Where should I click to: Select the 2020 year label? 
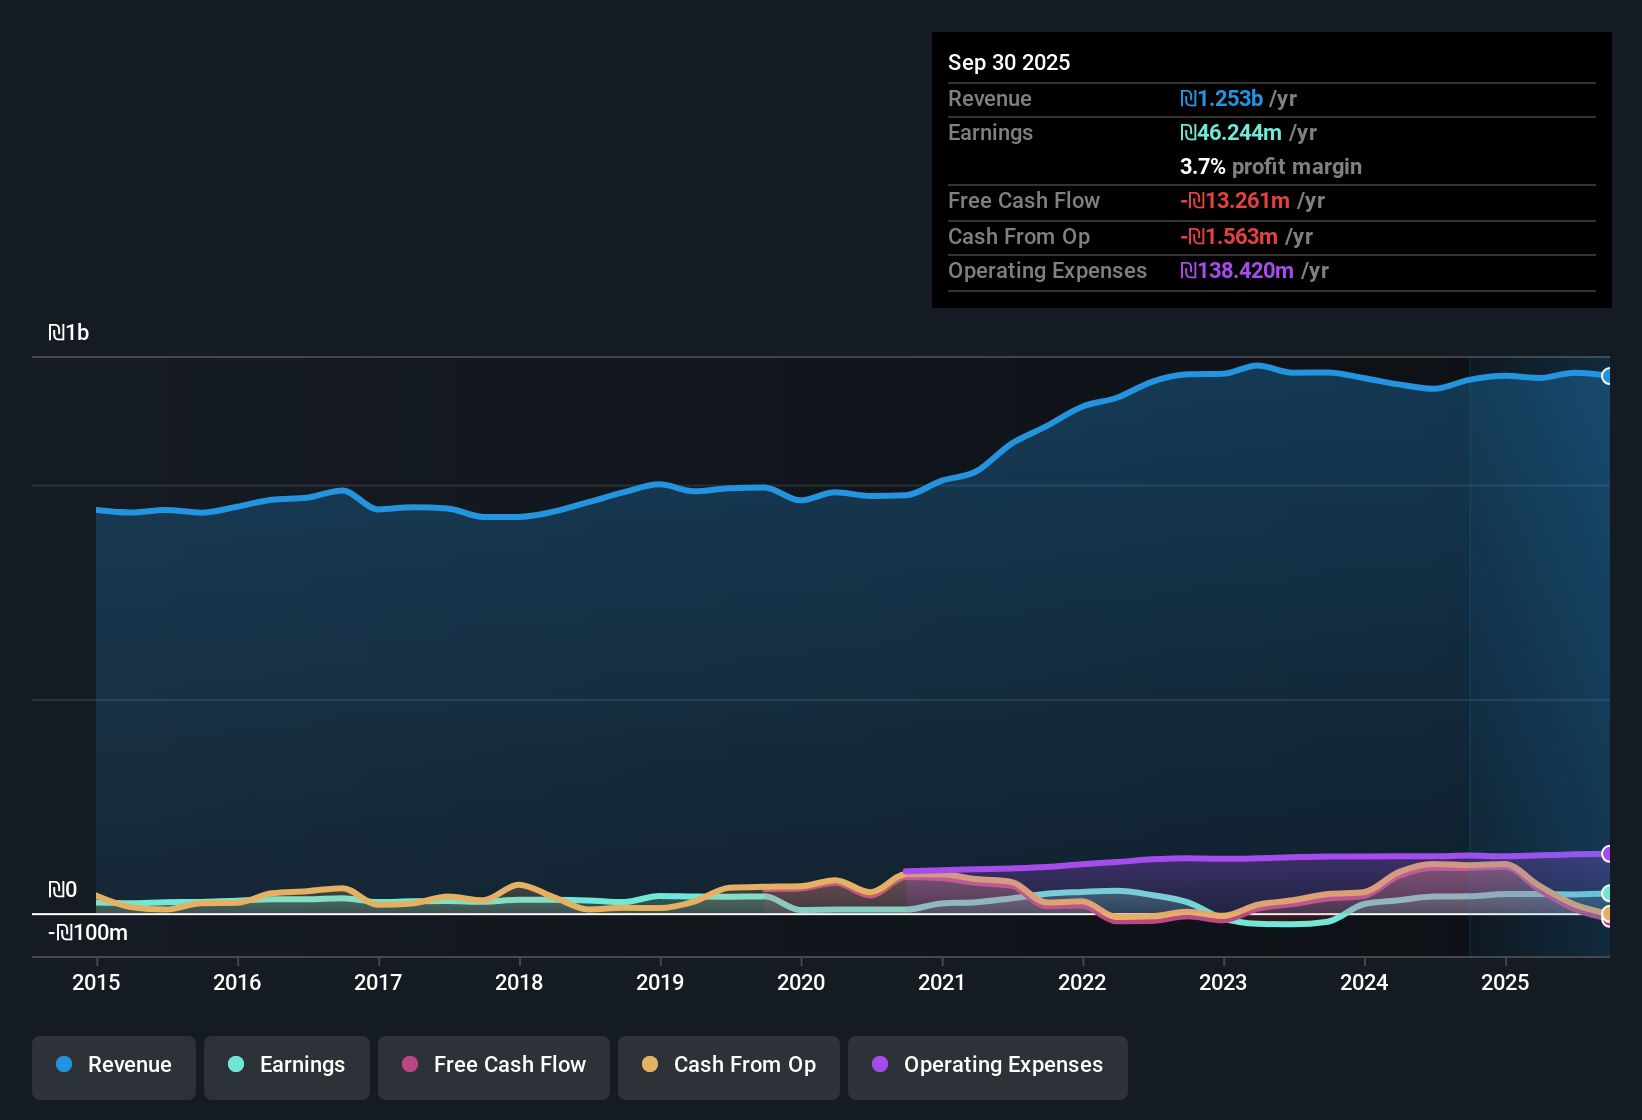coord(801,983)
